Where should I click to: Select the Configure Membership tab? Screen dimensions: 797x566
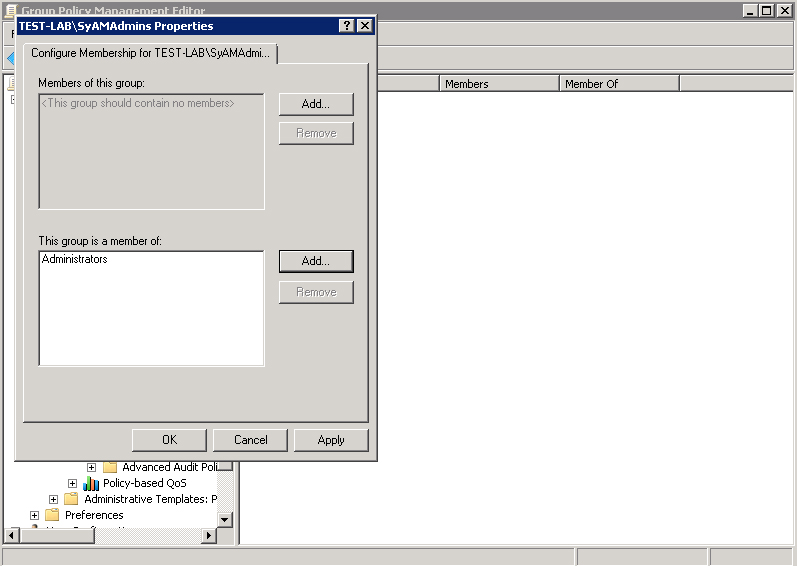pos(150,53)
